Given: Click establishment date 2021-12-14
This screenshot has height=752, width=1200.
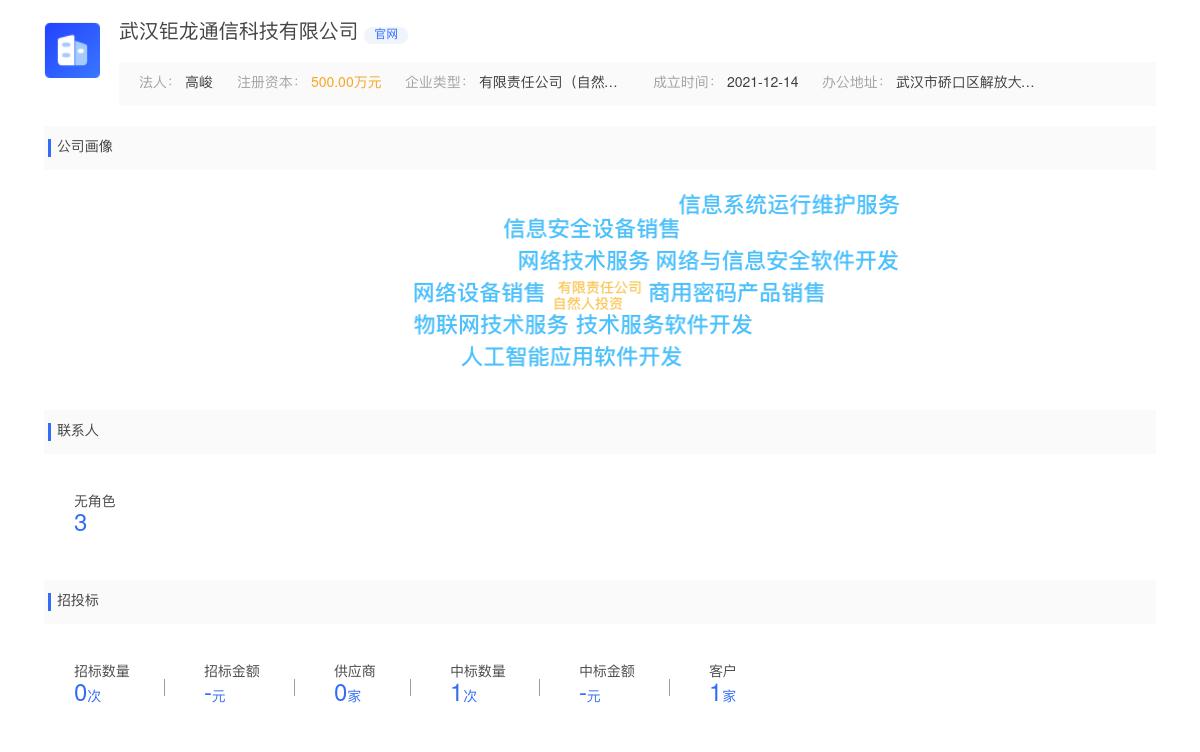Looking at the screenshot, I should pyautogui.click(x=762, y=82).
